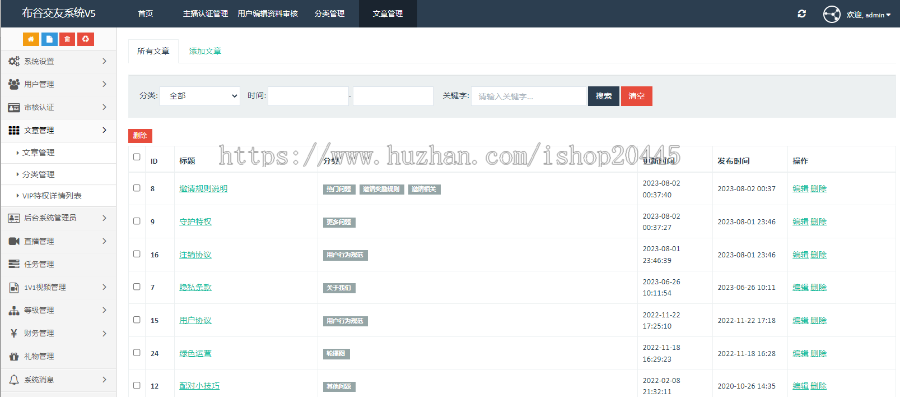Click the grid icon for 文章管理

click(x=14, y=130)
